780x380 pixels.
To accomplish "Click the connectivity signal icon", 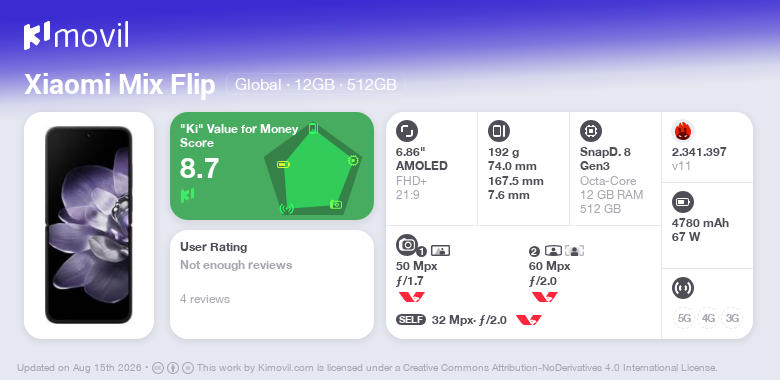I will 683,287.
